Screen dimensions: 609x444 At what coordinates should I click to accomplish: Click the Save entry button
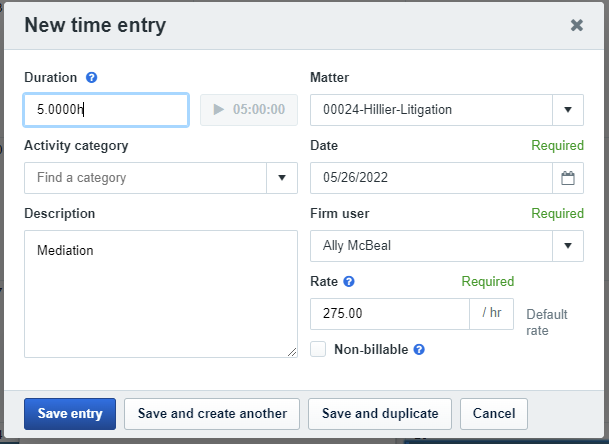70,413
